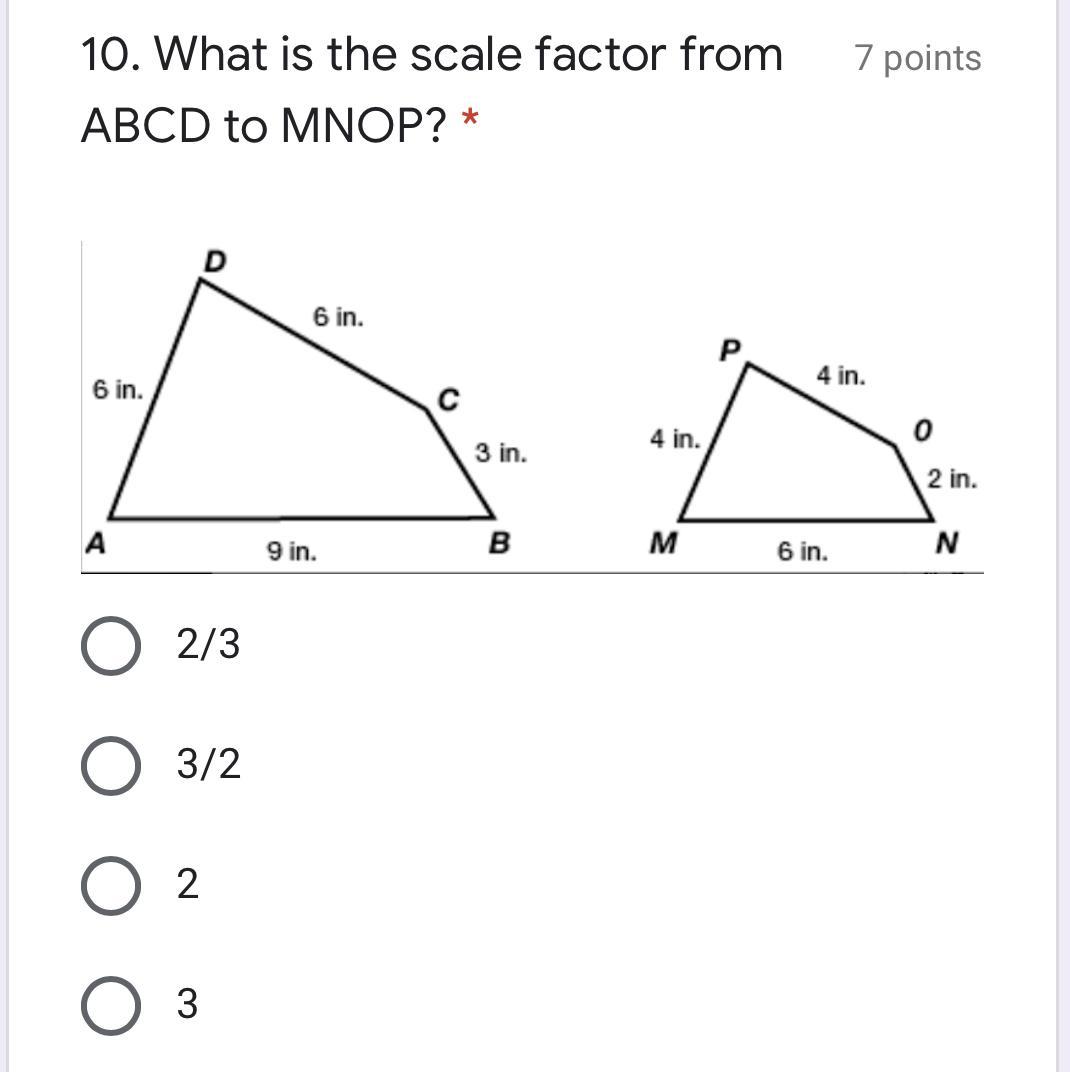
Task: Click the "2 in." label beside side ON
Action: tap(951, 479)
